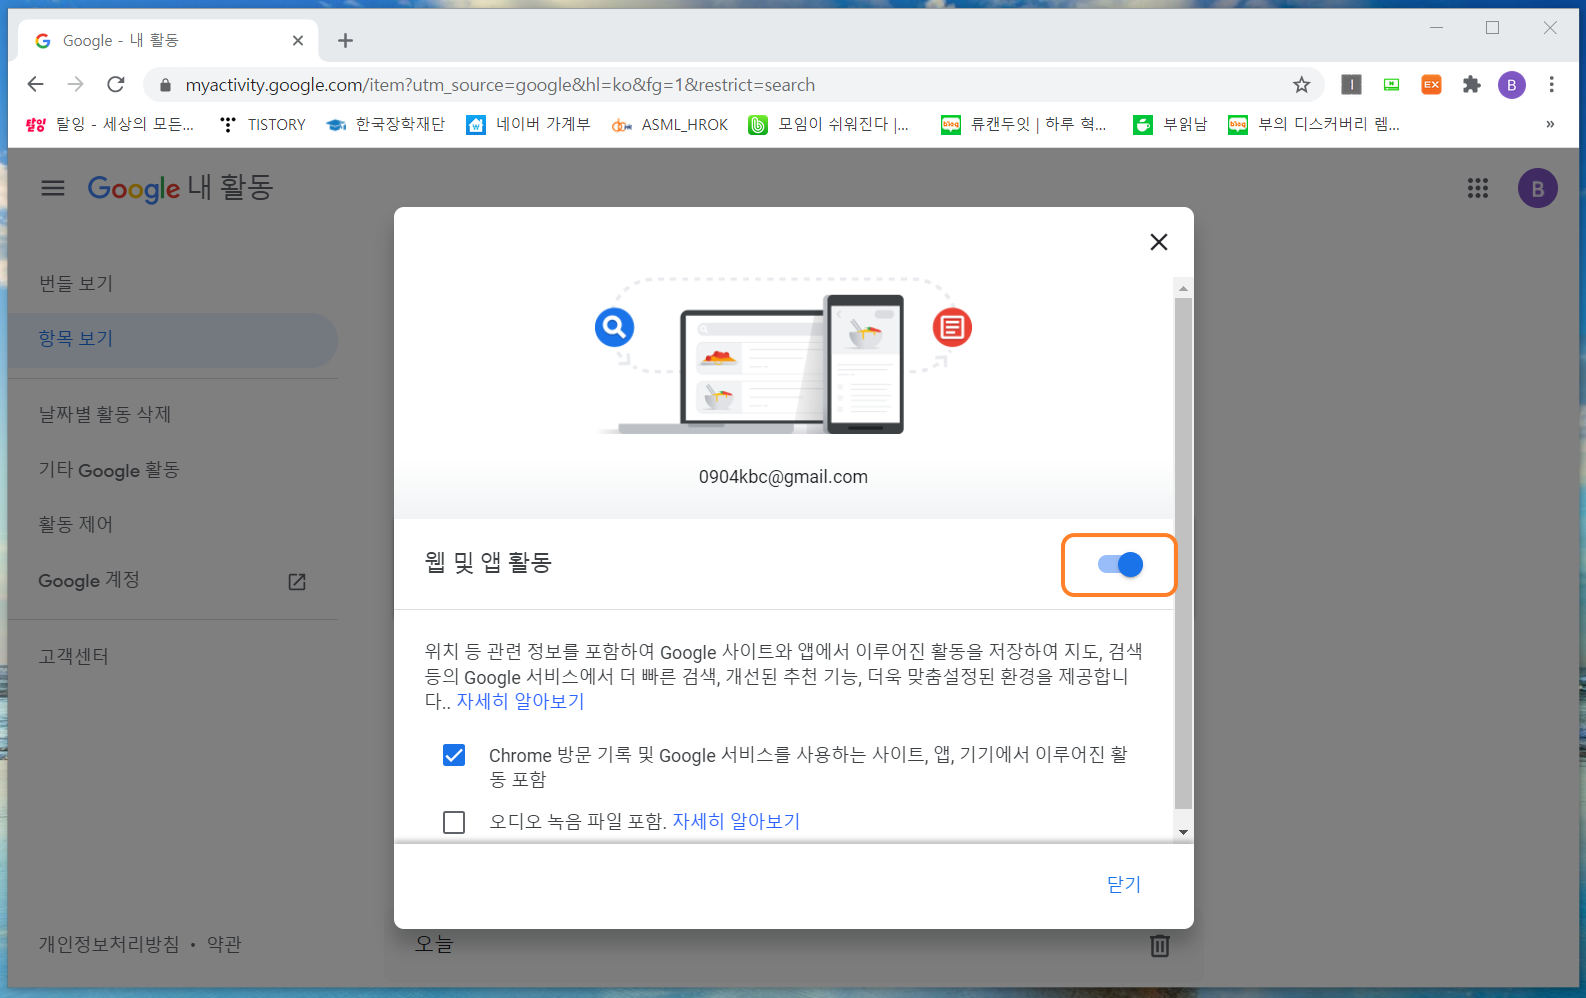This screenshot has width=1586, height=998.
Task: Close the activity controls dialog with X
Action: [x=1159, y=242]
